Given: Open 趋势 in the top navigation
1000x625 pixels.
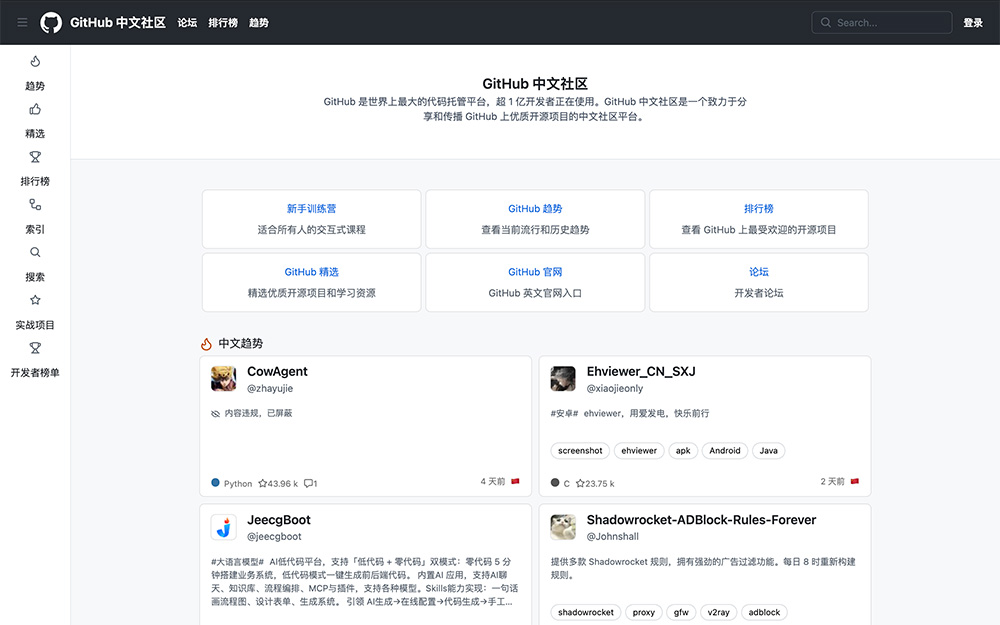Looking at the screenshot, I should coord(259,22).
